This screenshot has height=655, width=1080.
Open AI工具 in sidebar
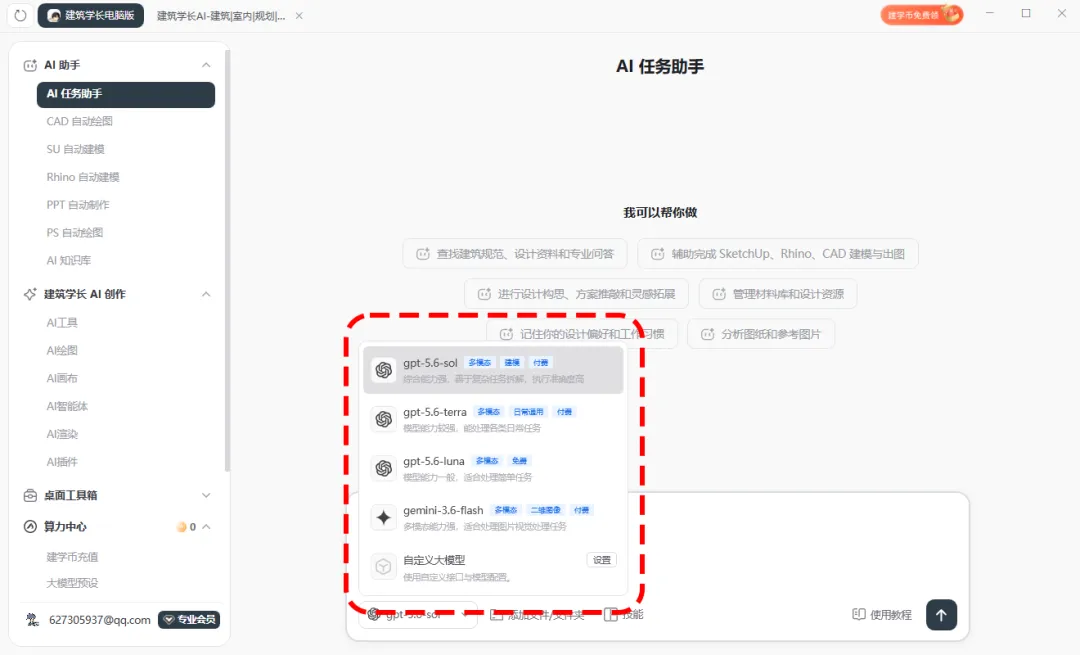[x=62, y=322]
